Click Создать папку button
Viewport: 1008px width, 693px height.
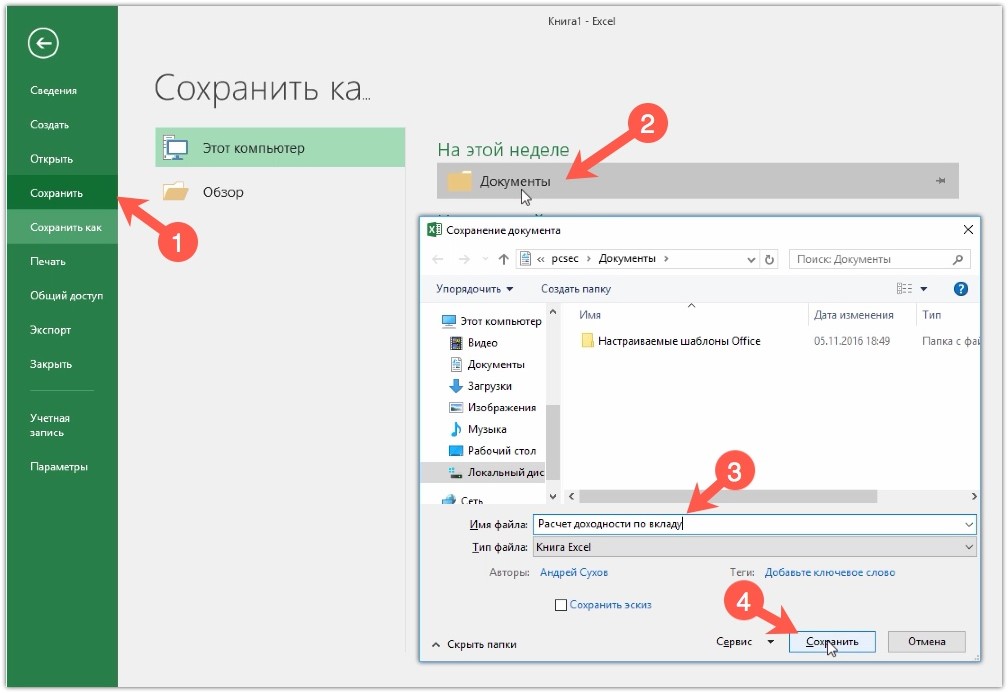click(575, 289)
